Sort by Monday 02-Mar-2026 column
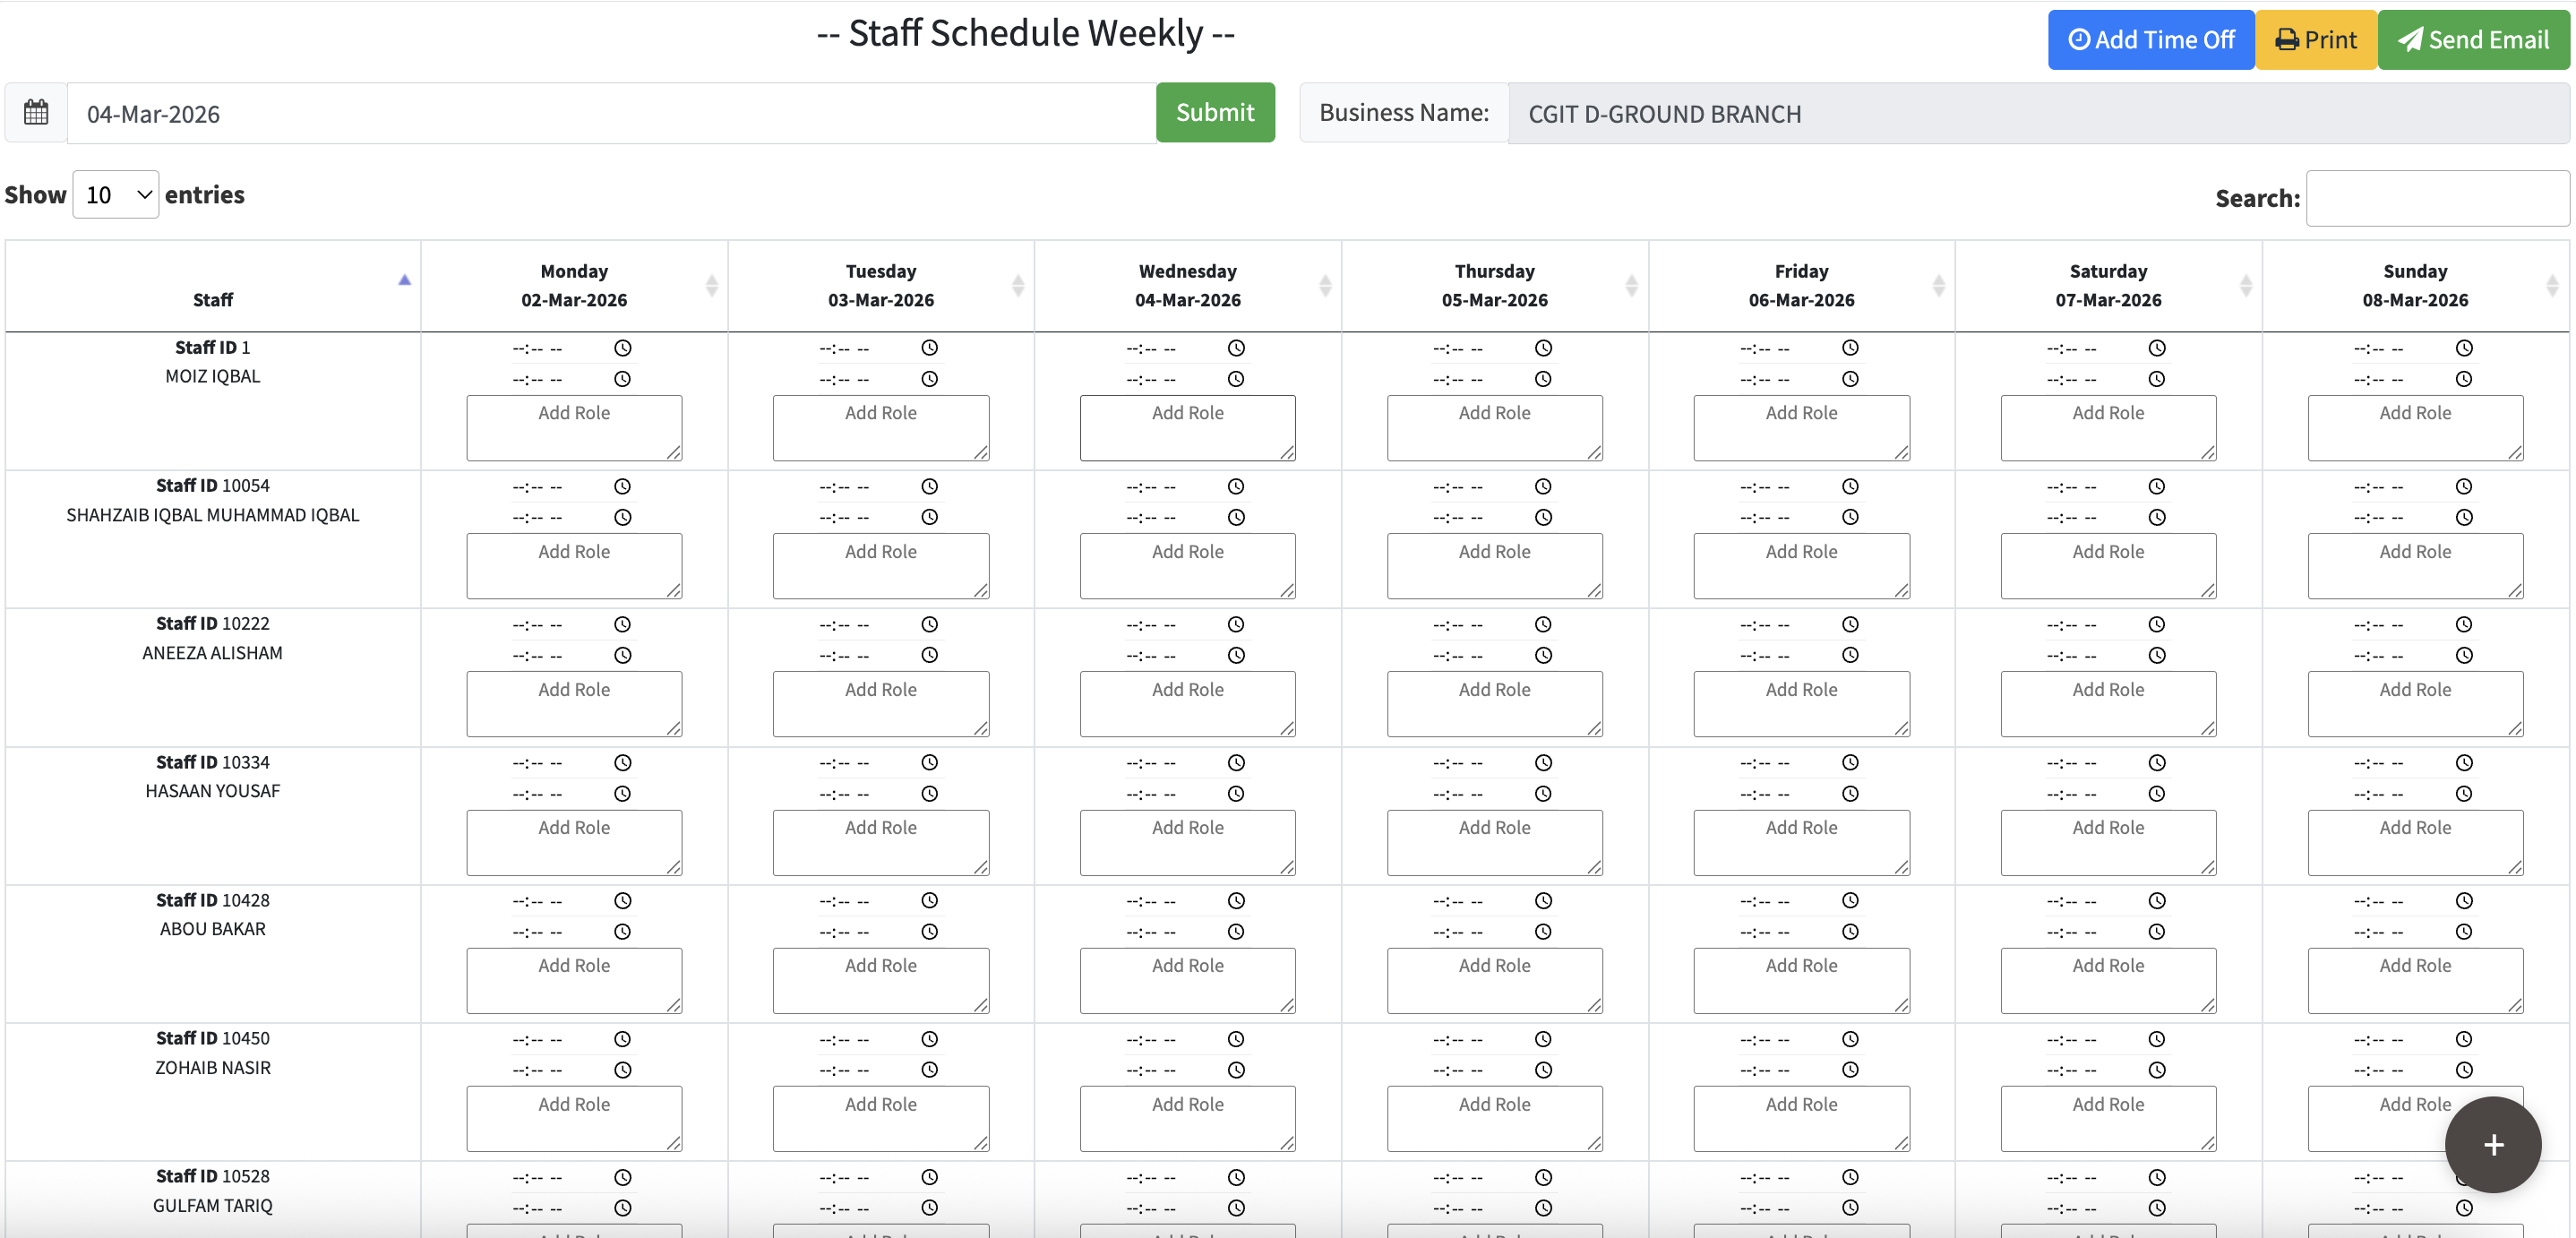 [574, 286]
